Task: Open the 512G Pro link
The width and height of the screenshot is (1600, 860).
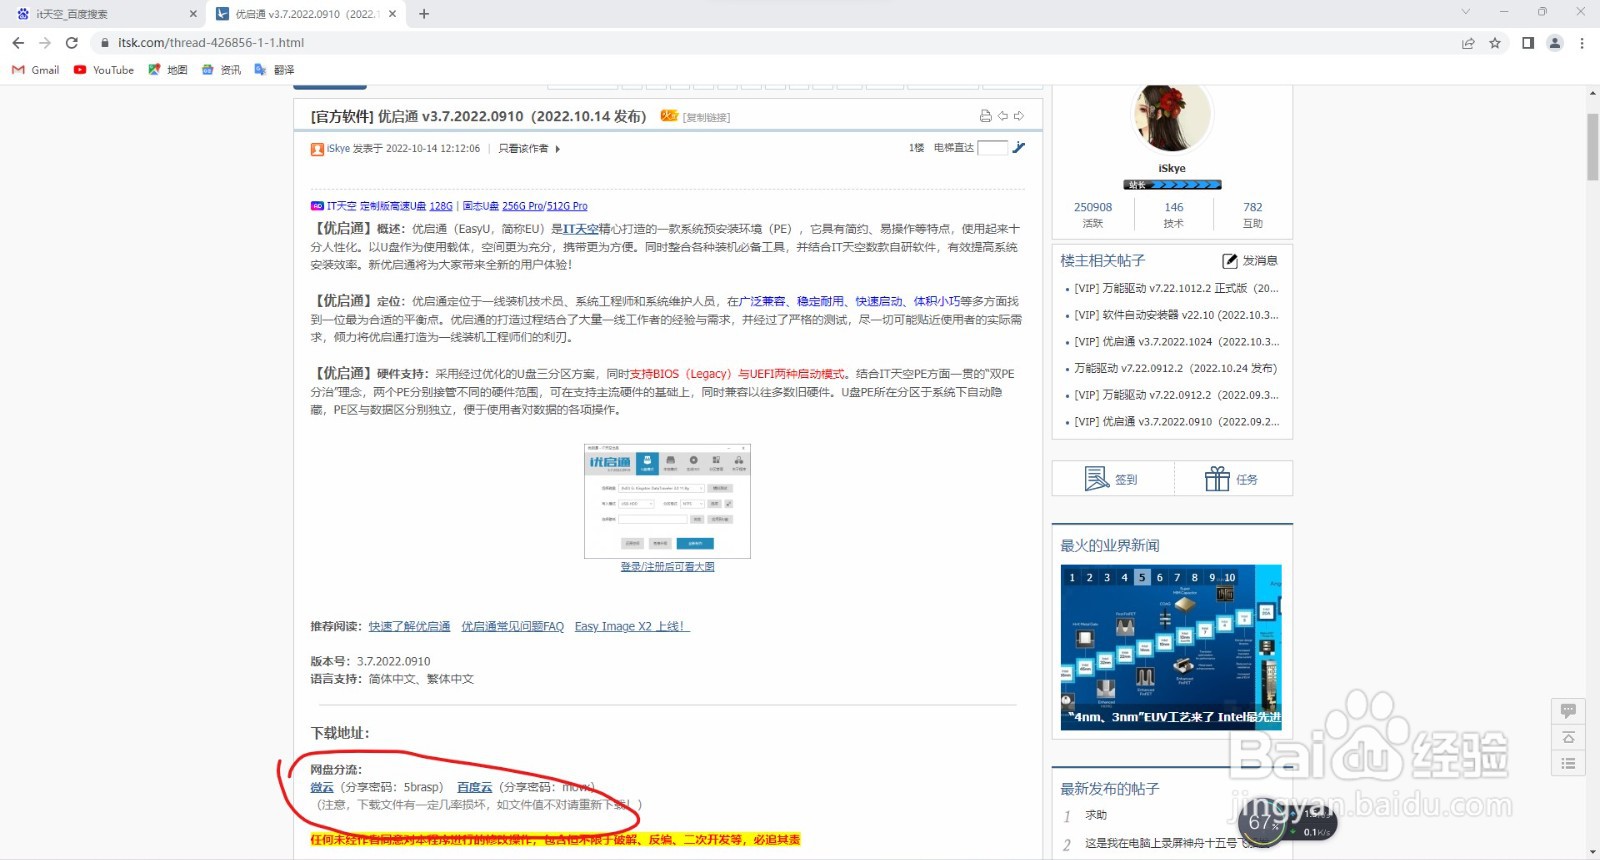Action: coord(567,206)
